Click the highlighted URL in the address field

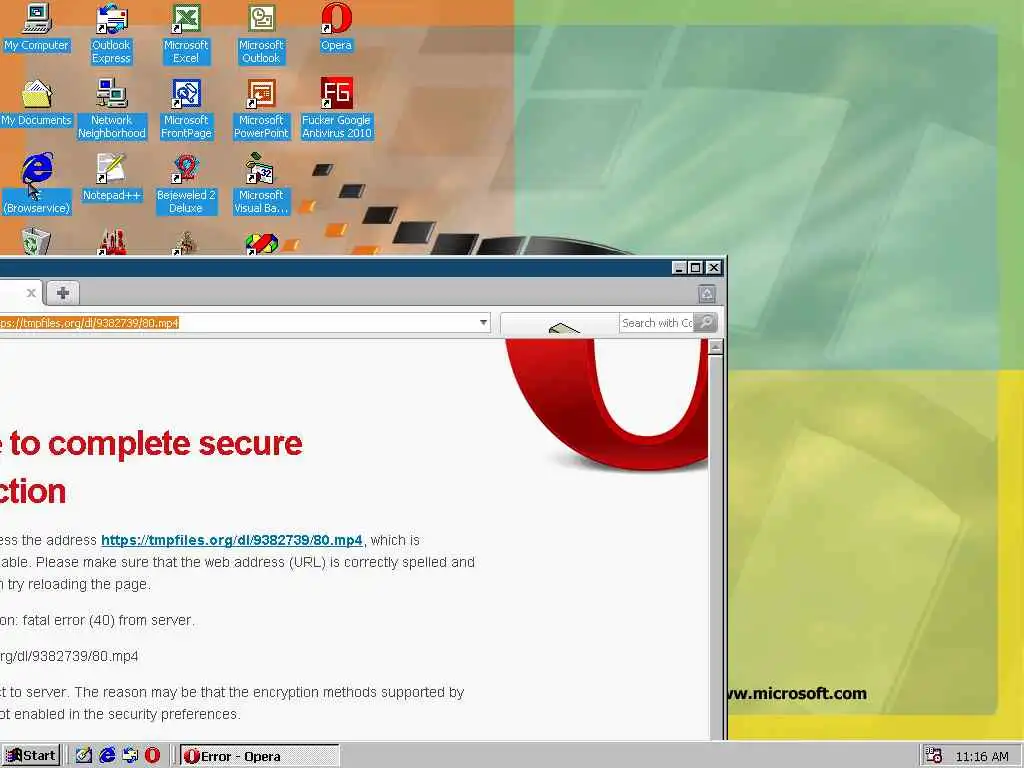(x=89, y=323)
